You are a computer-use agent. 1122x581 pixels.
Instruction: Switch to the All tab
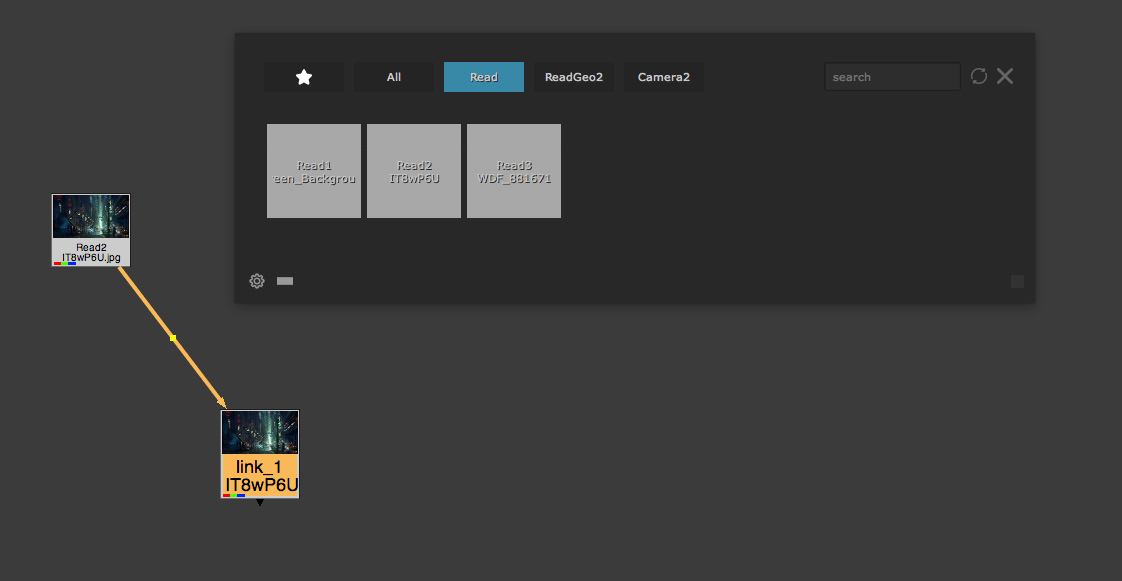tap(394, 77)
